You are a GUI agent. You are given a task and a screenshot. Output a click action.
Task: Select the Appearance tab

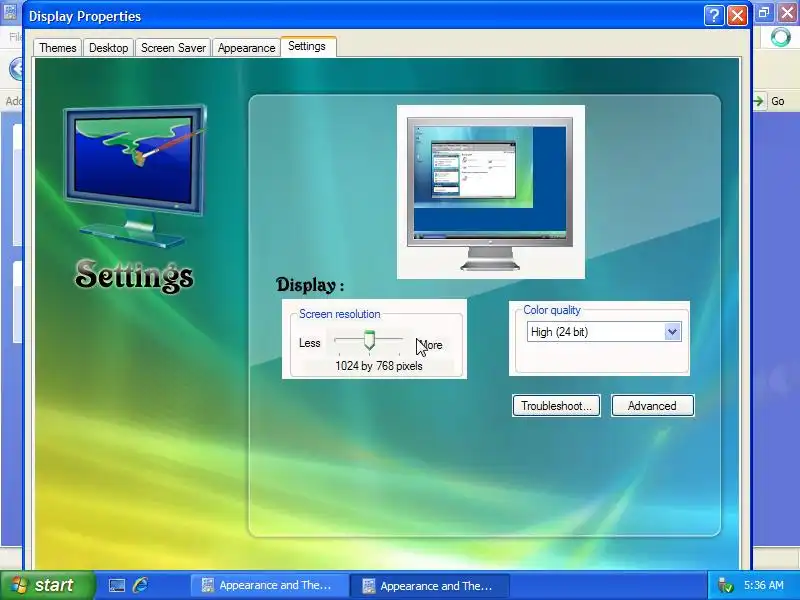[246, 47]
